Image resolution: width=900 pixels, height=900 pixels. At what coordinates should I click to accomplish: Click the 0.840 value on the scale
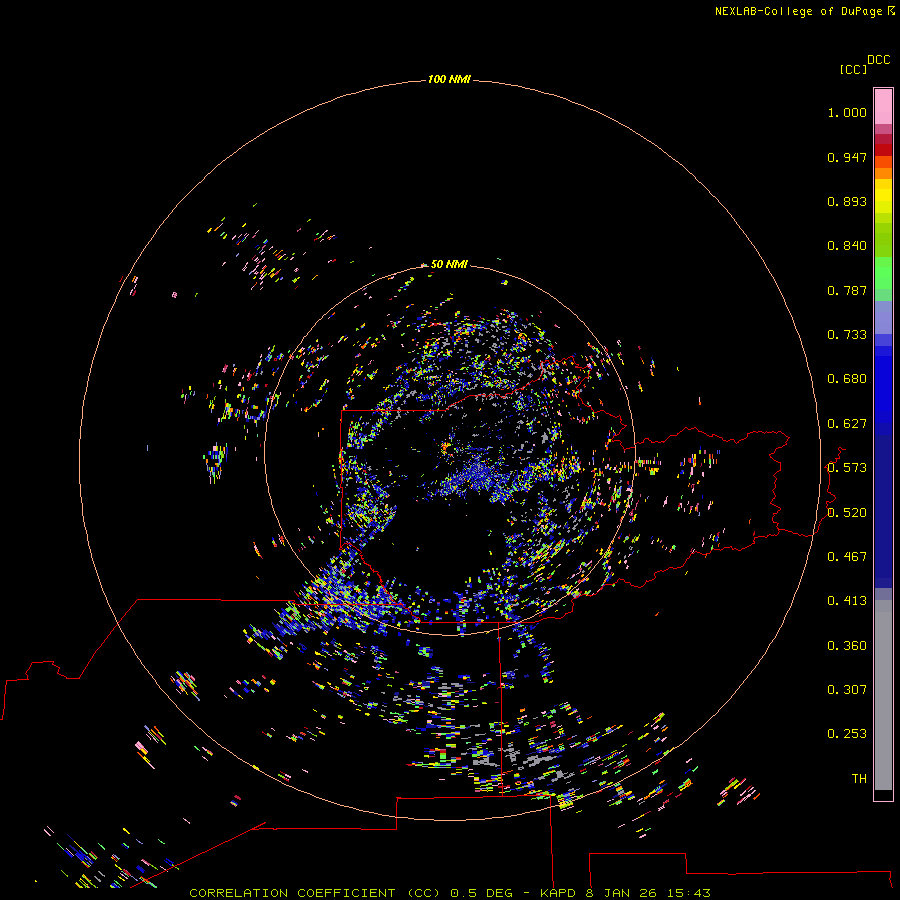[x=847, y=246]
